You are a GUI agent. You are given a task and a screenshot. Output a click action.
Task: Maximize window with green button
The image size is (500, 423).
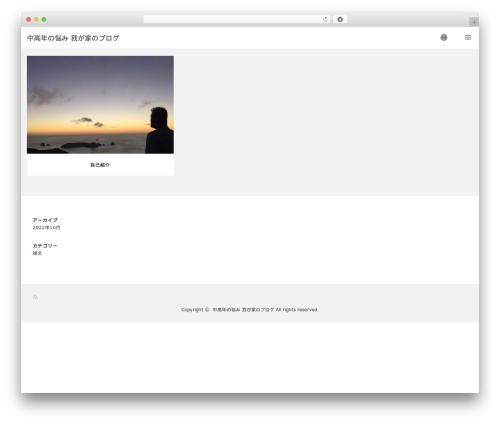pos(44,20)
